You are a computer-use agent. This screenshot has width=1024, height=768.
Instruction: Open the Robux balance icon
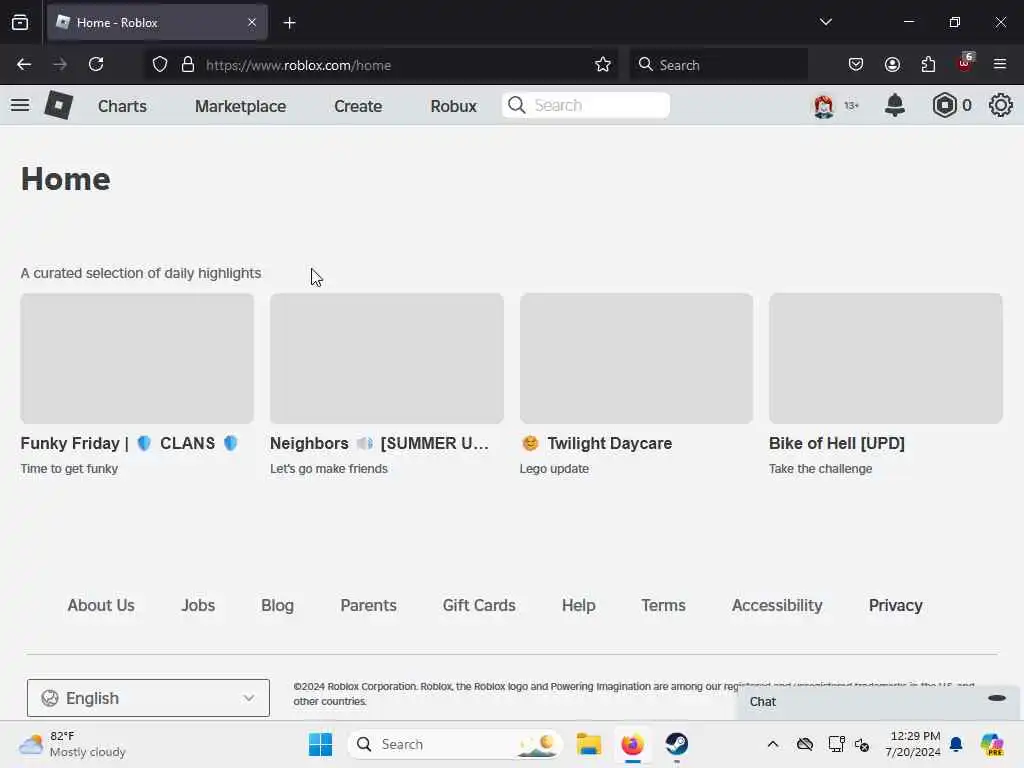coord(944,105)
